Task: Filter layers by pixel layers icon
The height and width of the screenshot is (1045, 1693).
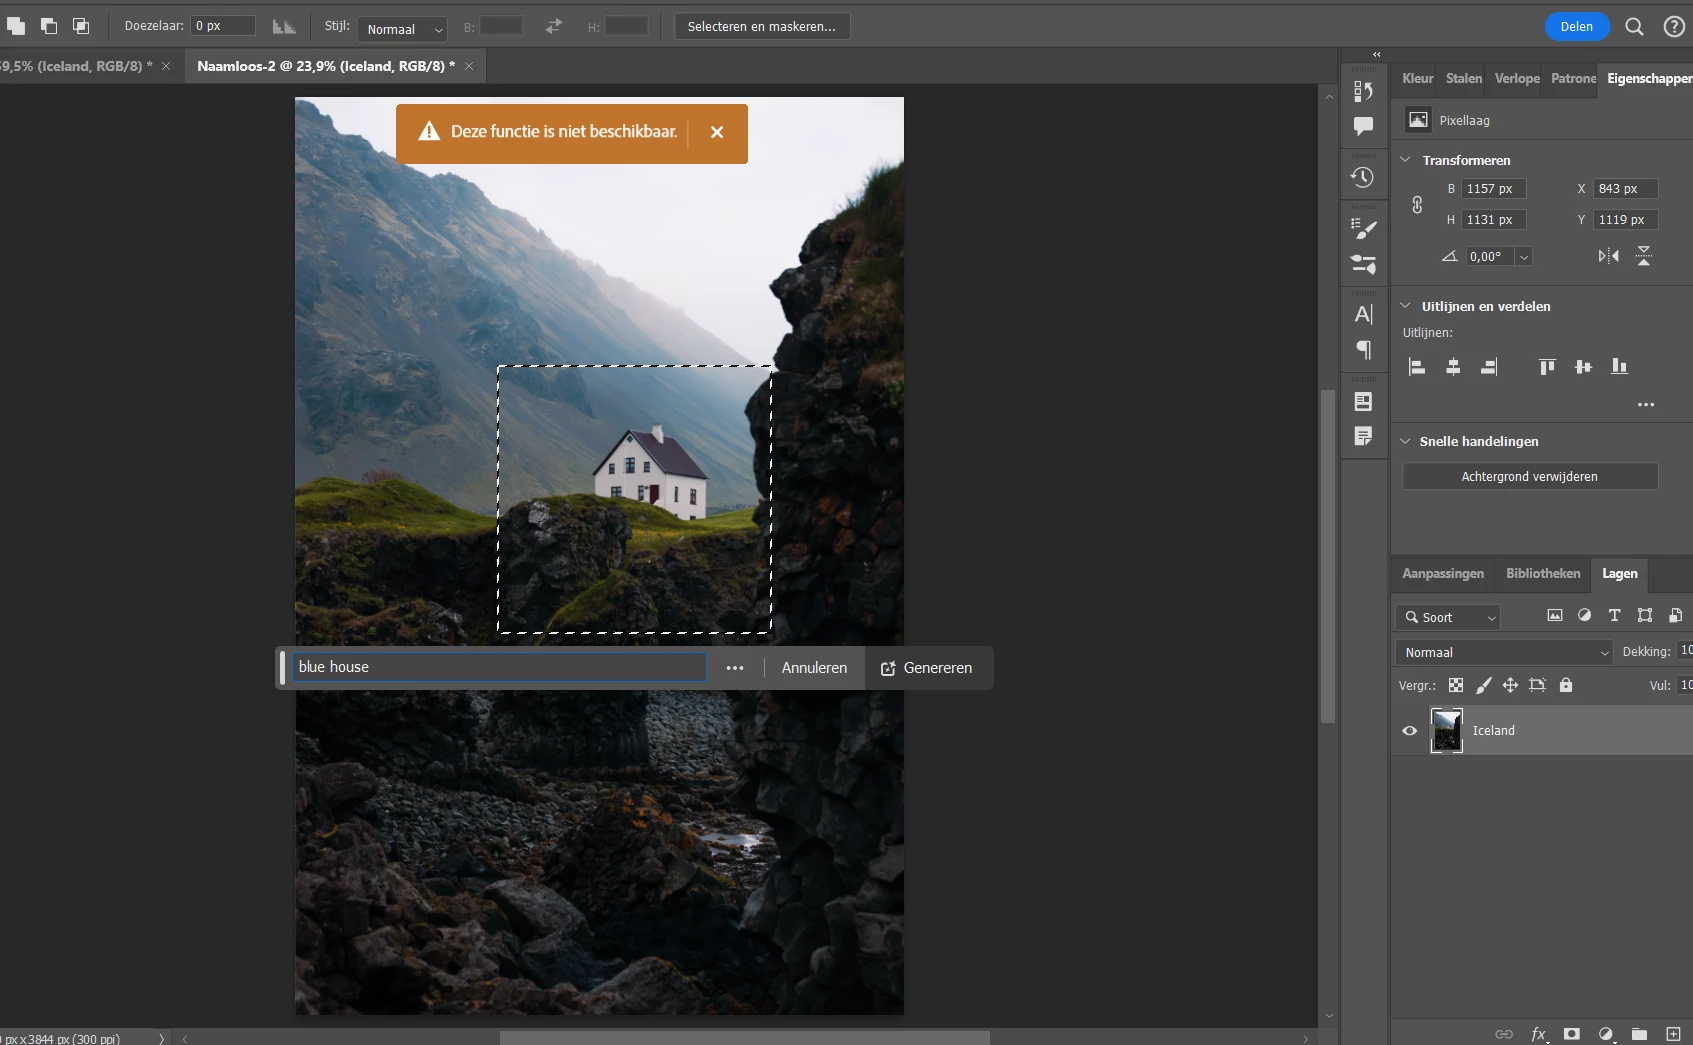Action: [x=1555, y=616]
